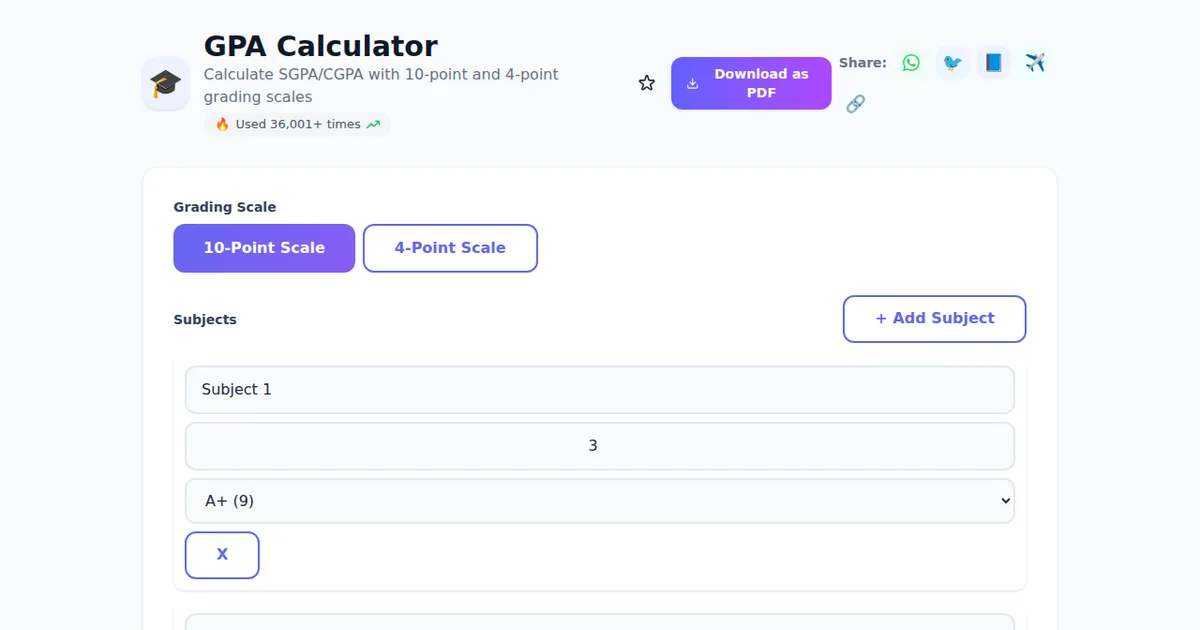This screenshot has height=630, width=1200.
Task: Share using the Facebook blue book icon
Action: click(x=993, y=62)
